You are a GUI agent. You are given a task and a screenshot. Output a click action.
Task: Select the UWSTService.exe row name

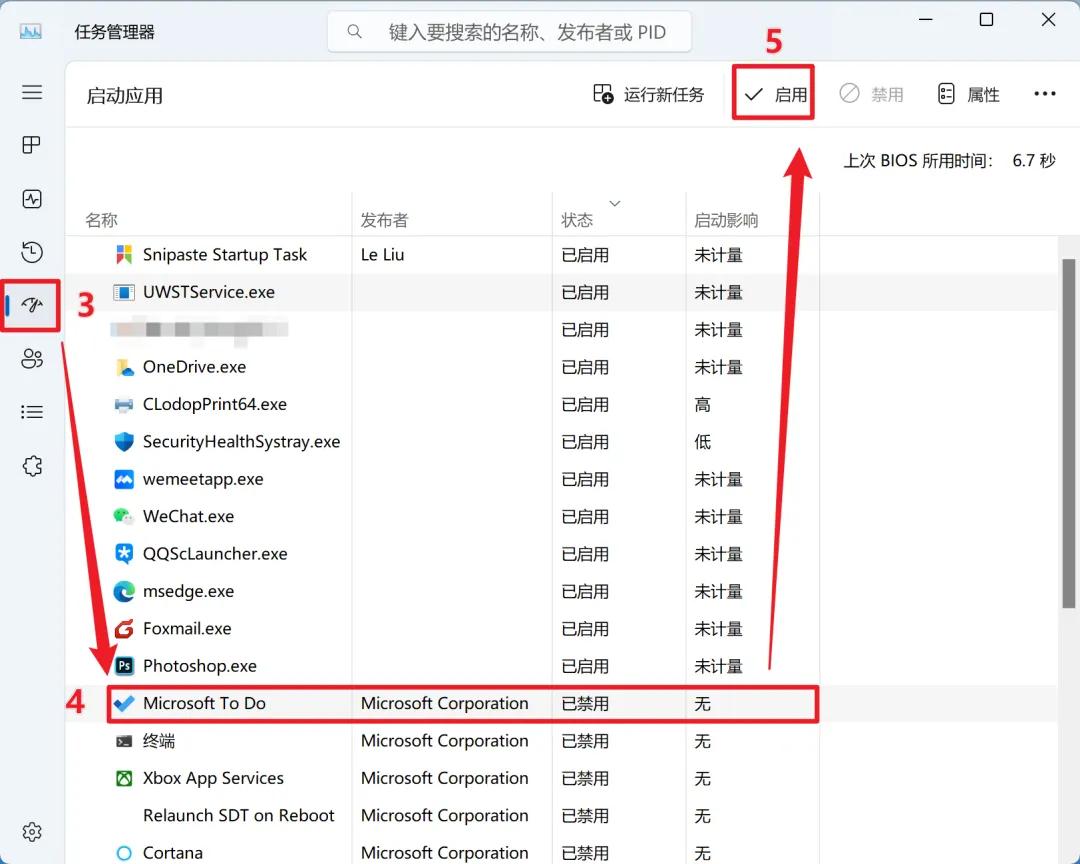(x=209, y=292)
